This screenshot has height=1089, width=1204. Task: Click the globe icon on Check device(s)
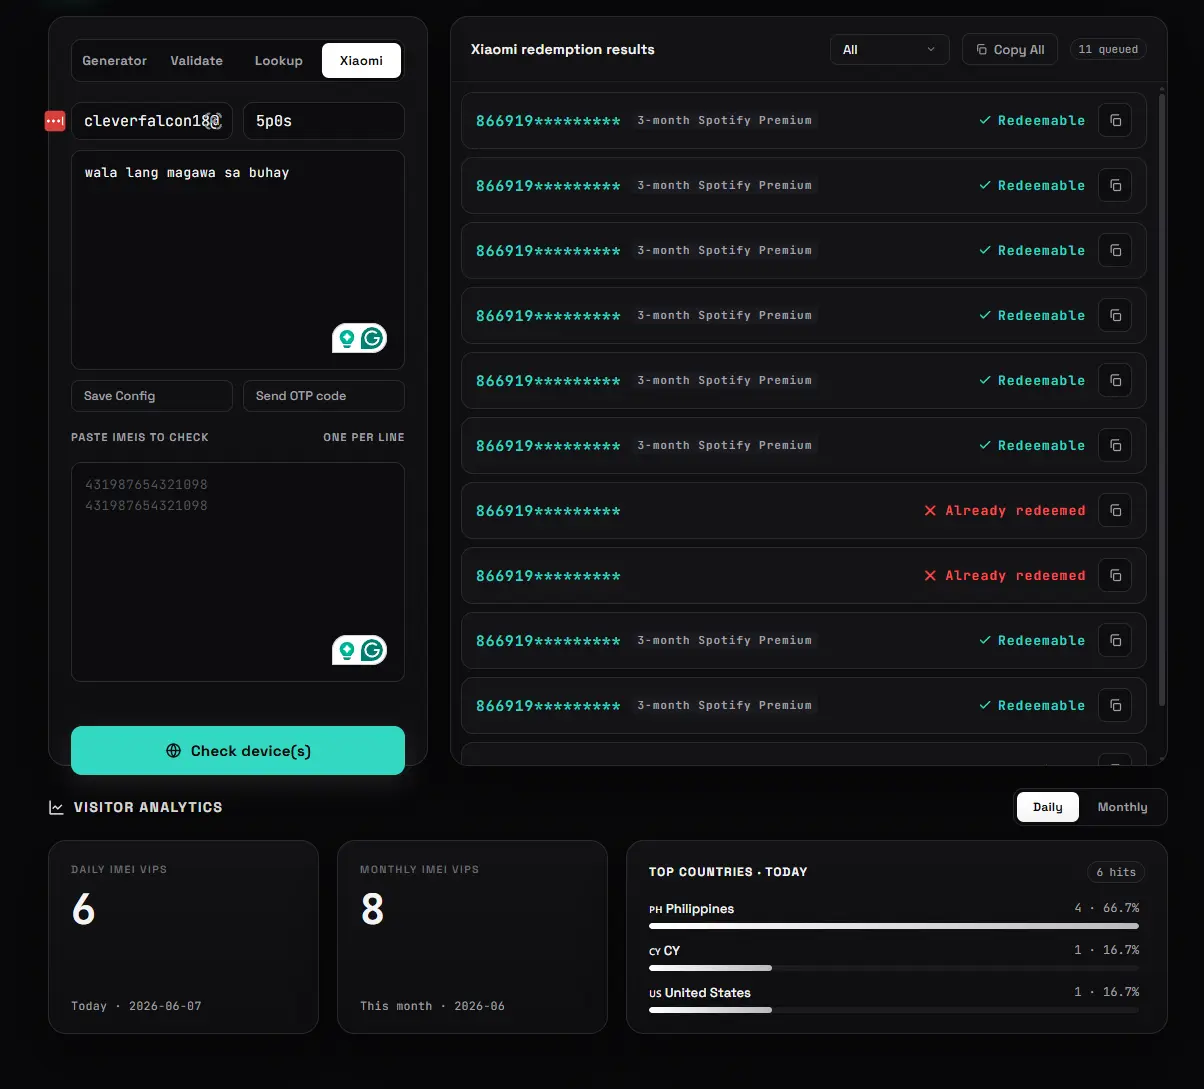coord(174,750)
